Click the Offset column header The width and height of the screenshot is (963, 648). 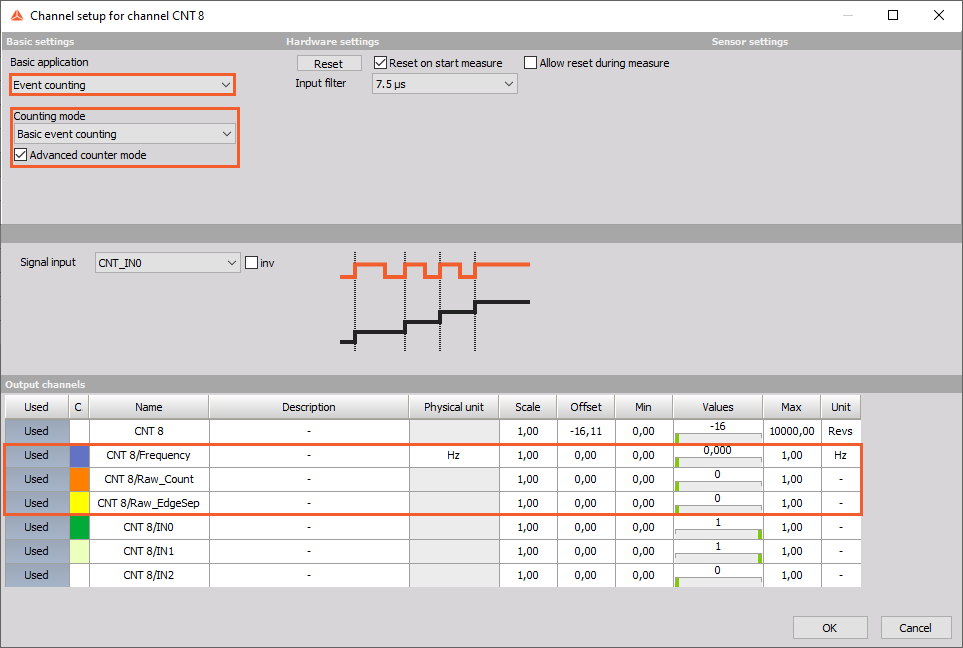586,407
